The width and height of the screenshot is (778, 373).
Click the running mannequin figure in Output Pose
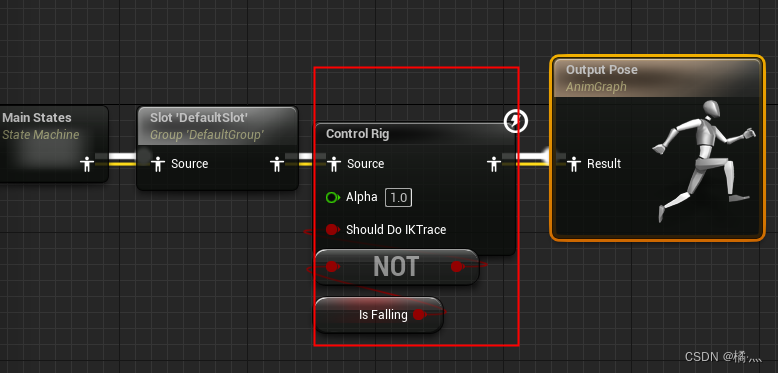705,161
